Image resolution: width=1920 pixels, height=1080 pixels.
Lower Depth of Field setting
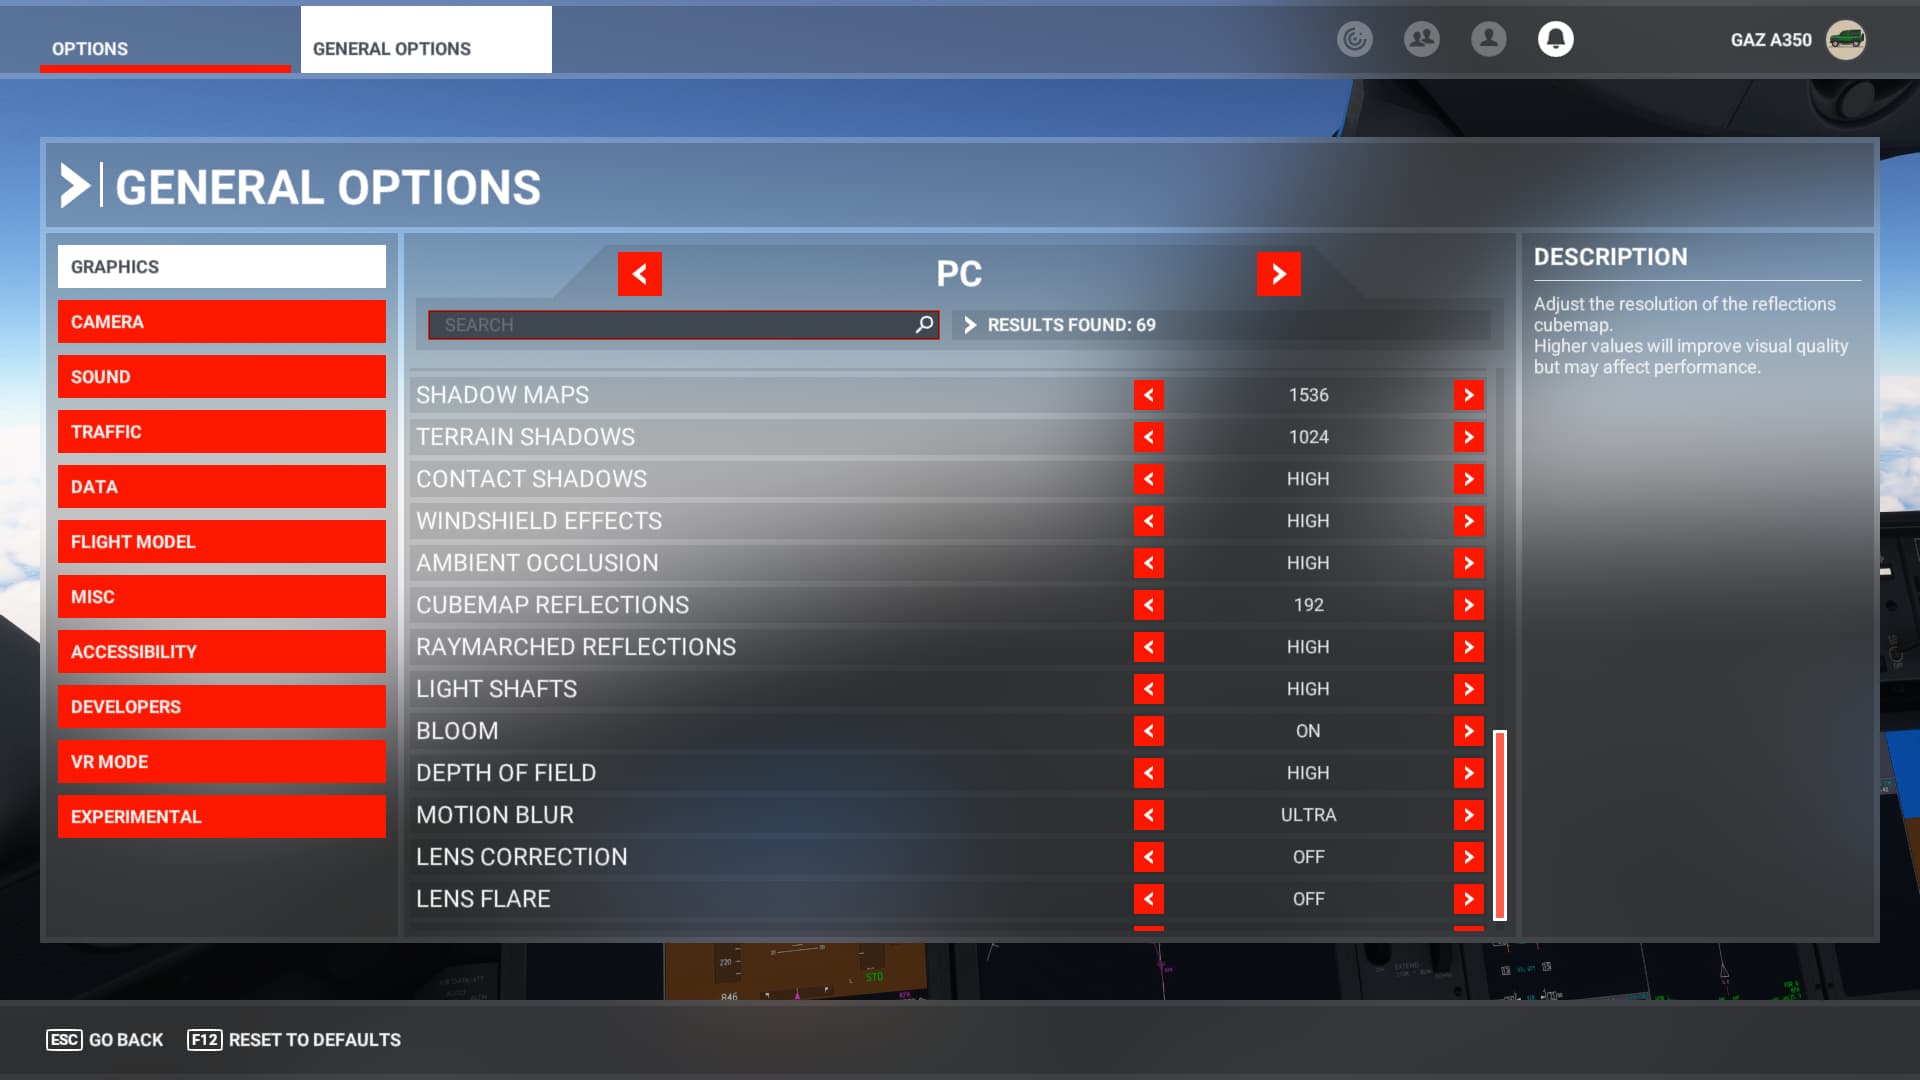coord(1148,773)
